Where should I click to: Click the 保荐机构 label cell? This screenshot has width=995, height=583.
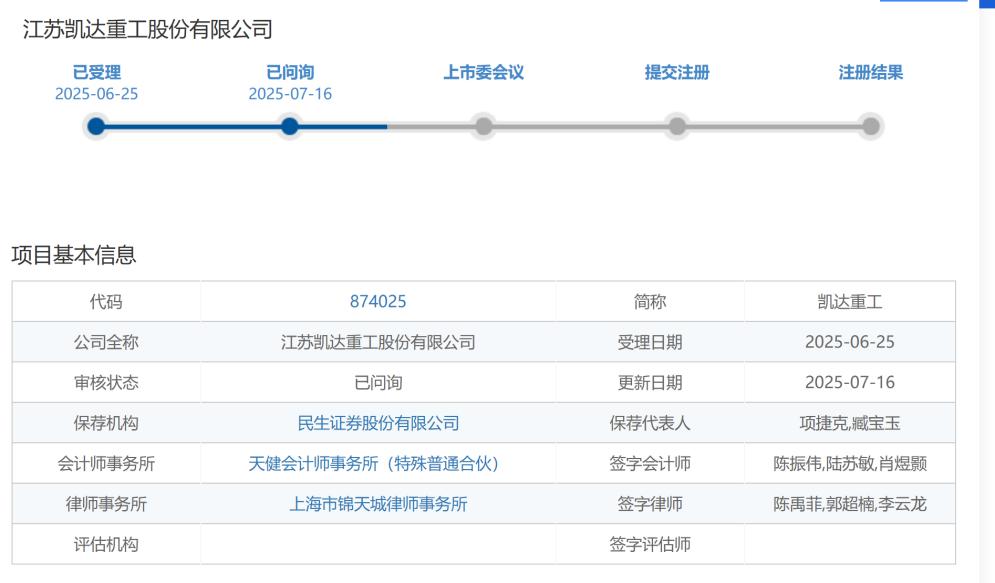pyautogui.click(x=106, y=423)
